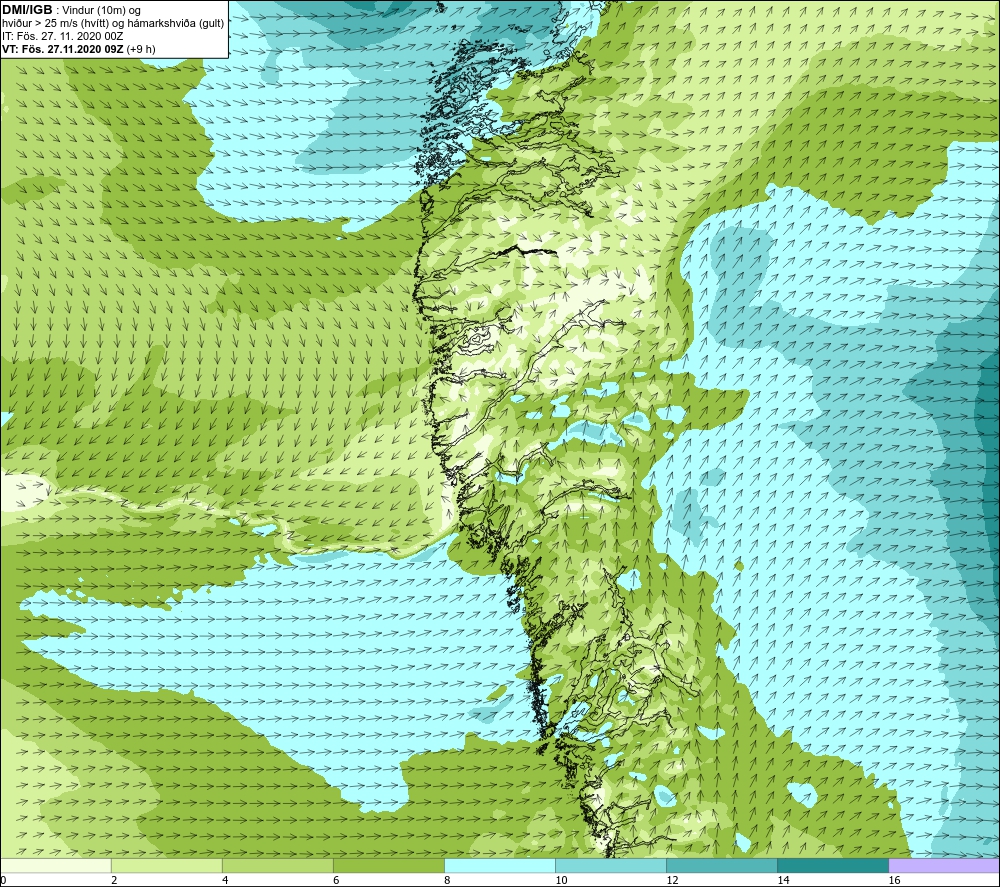Click the legend tick label '8'
The width and height of the screenshot is (1000, 887).
point(447,880)
